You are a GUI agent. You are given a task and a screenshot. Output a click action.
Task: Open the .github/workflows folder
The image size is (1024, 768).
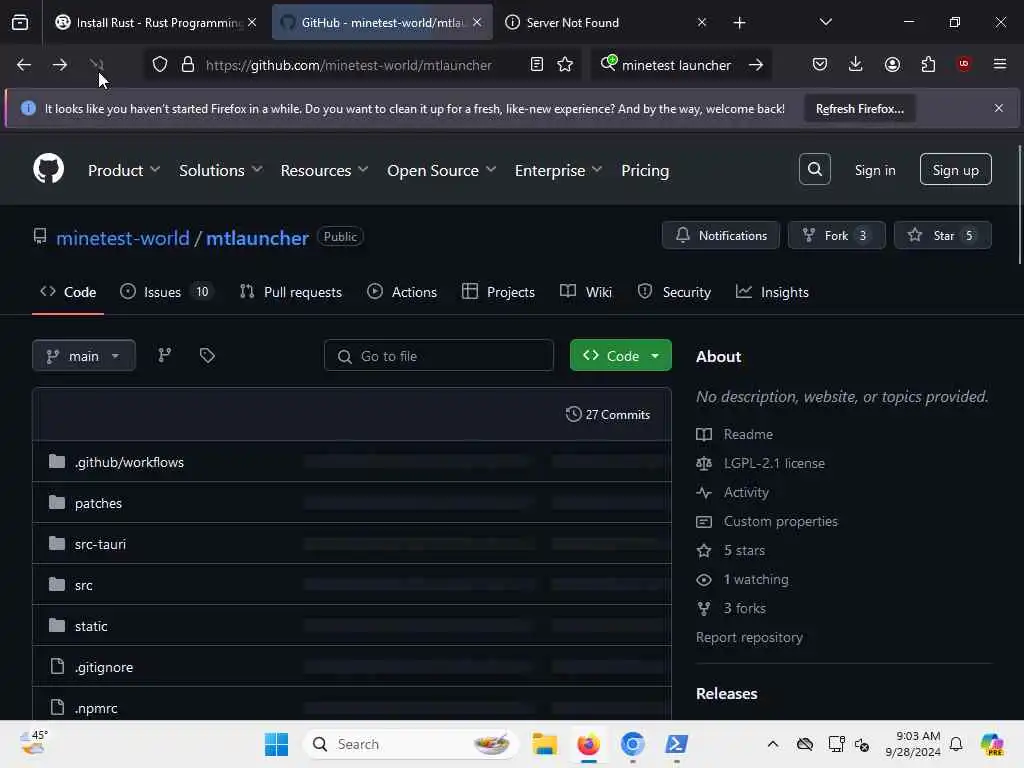click(x=129, y=462)
